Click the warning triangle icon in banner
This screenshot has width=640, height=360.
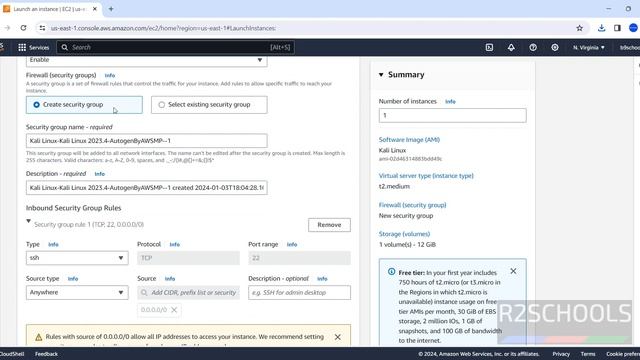coord(38,337)
